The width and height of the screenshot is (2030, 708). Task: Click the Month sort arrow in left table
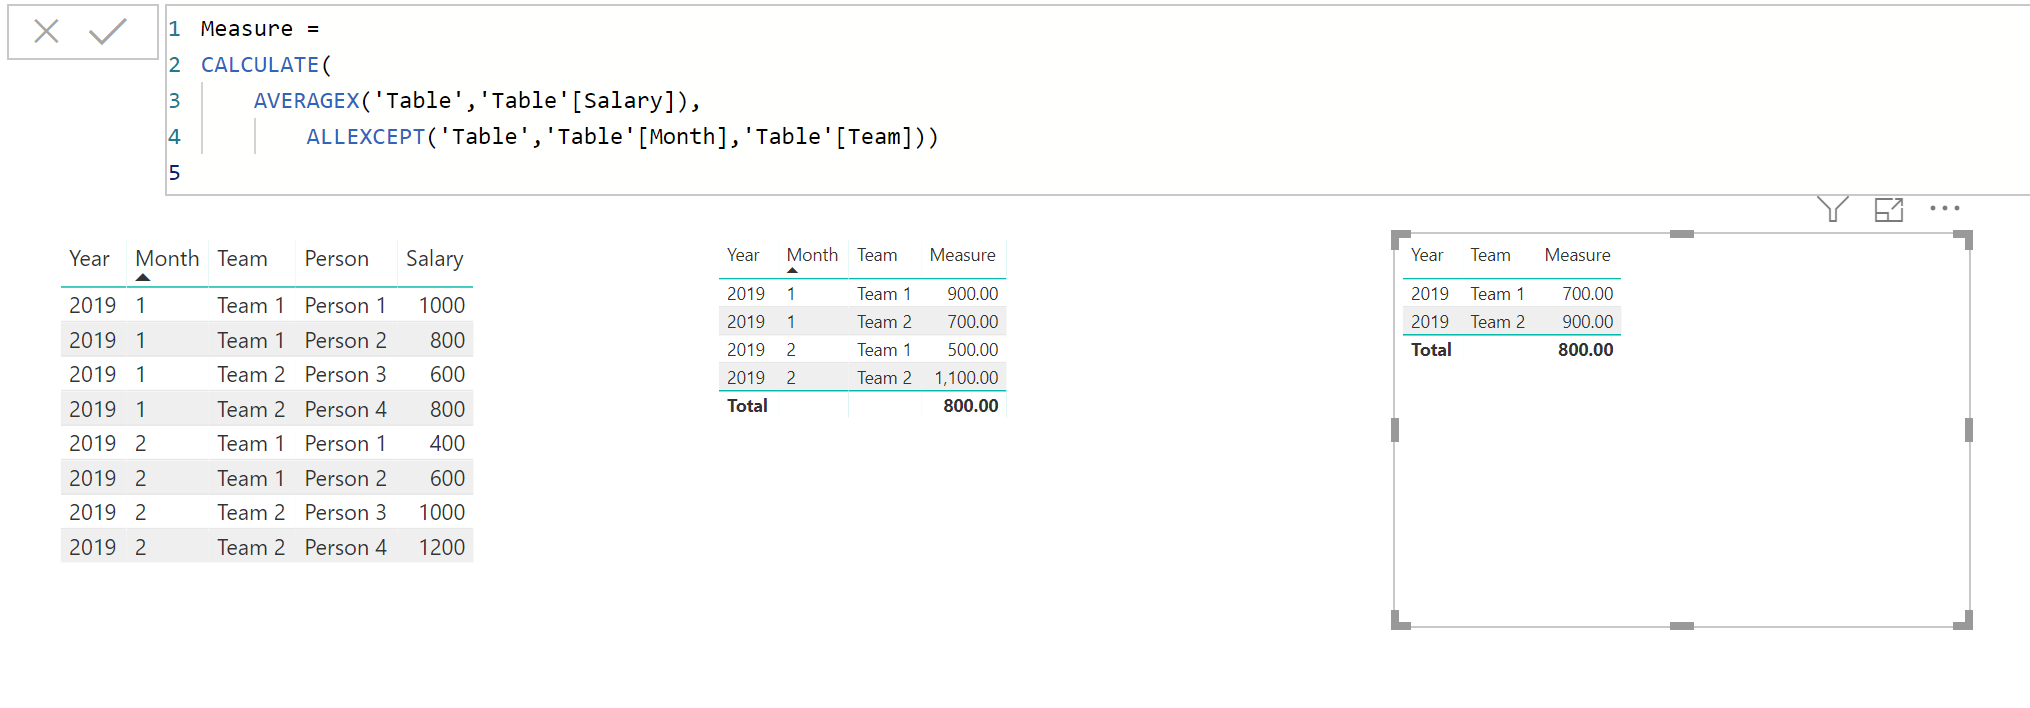(143, 277)
